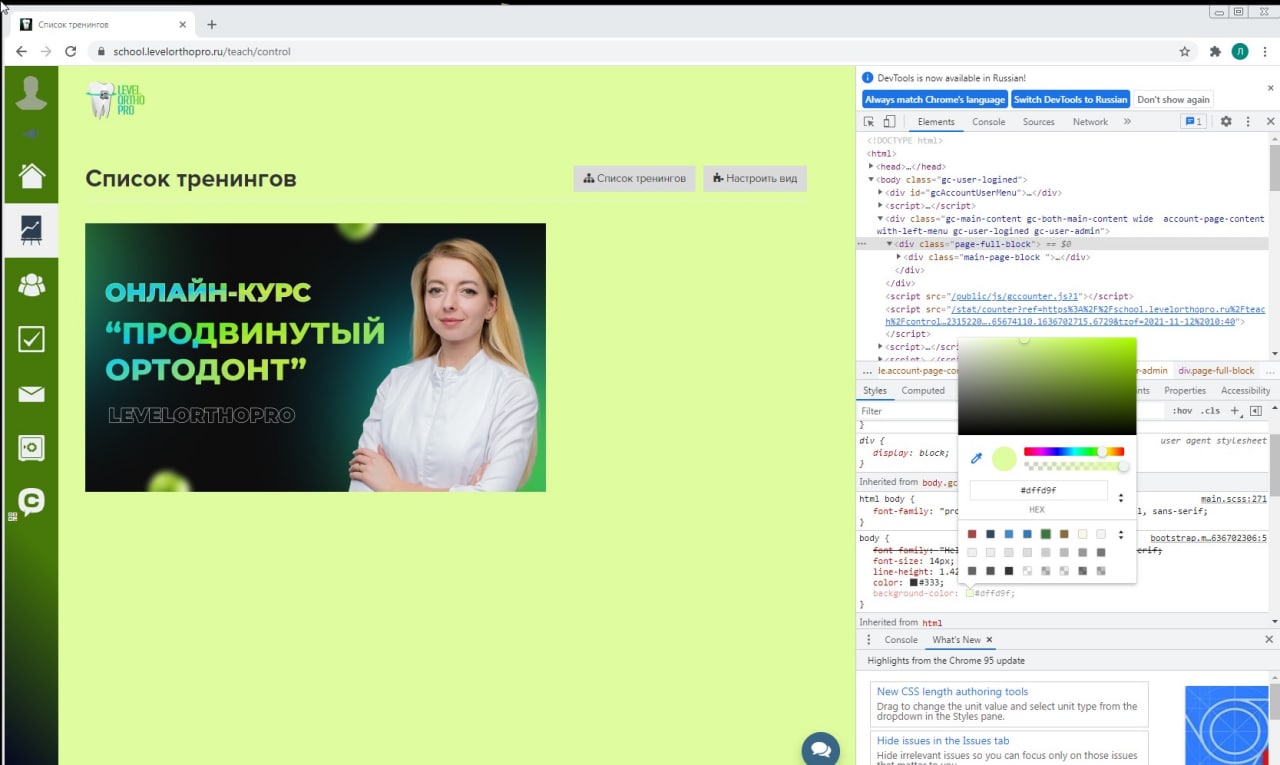Open main.scss:271 source link

click(x=1233, y=499)
